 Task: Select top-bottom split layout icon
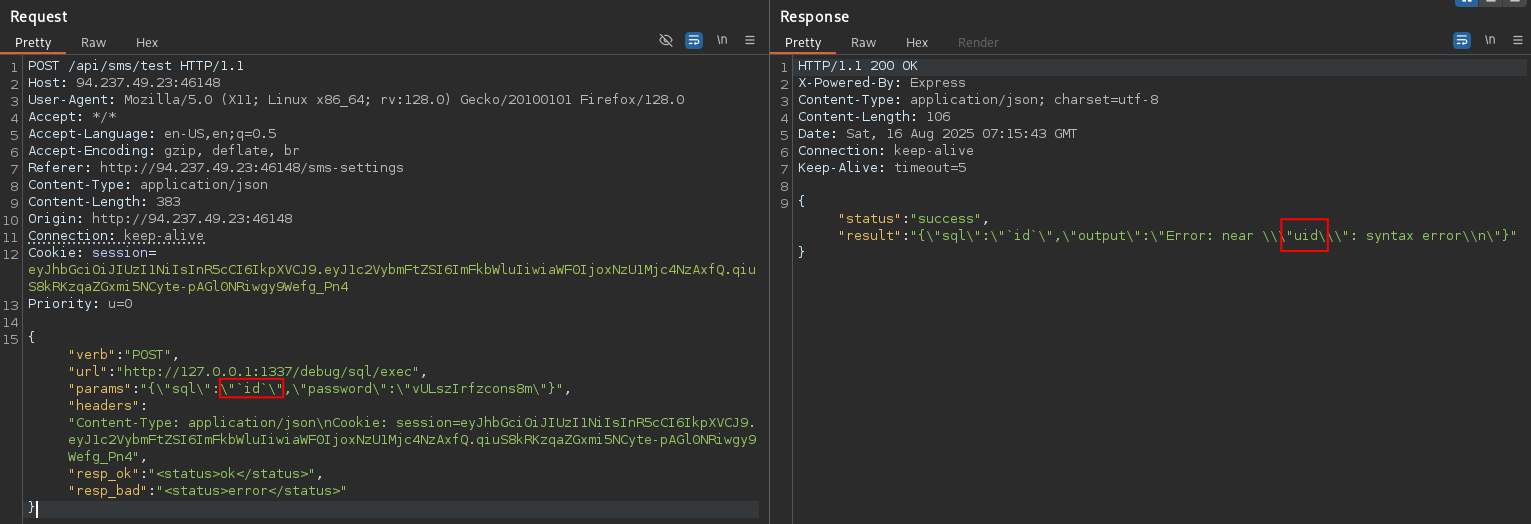coord(1491,3)
